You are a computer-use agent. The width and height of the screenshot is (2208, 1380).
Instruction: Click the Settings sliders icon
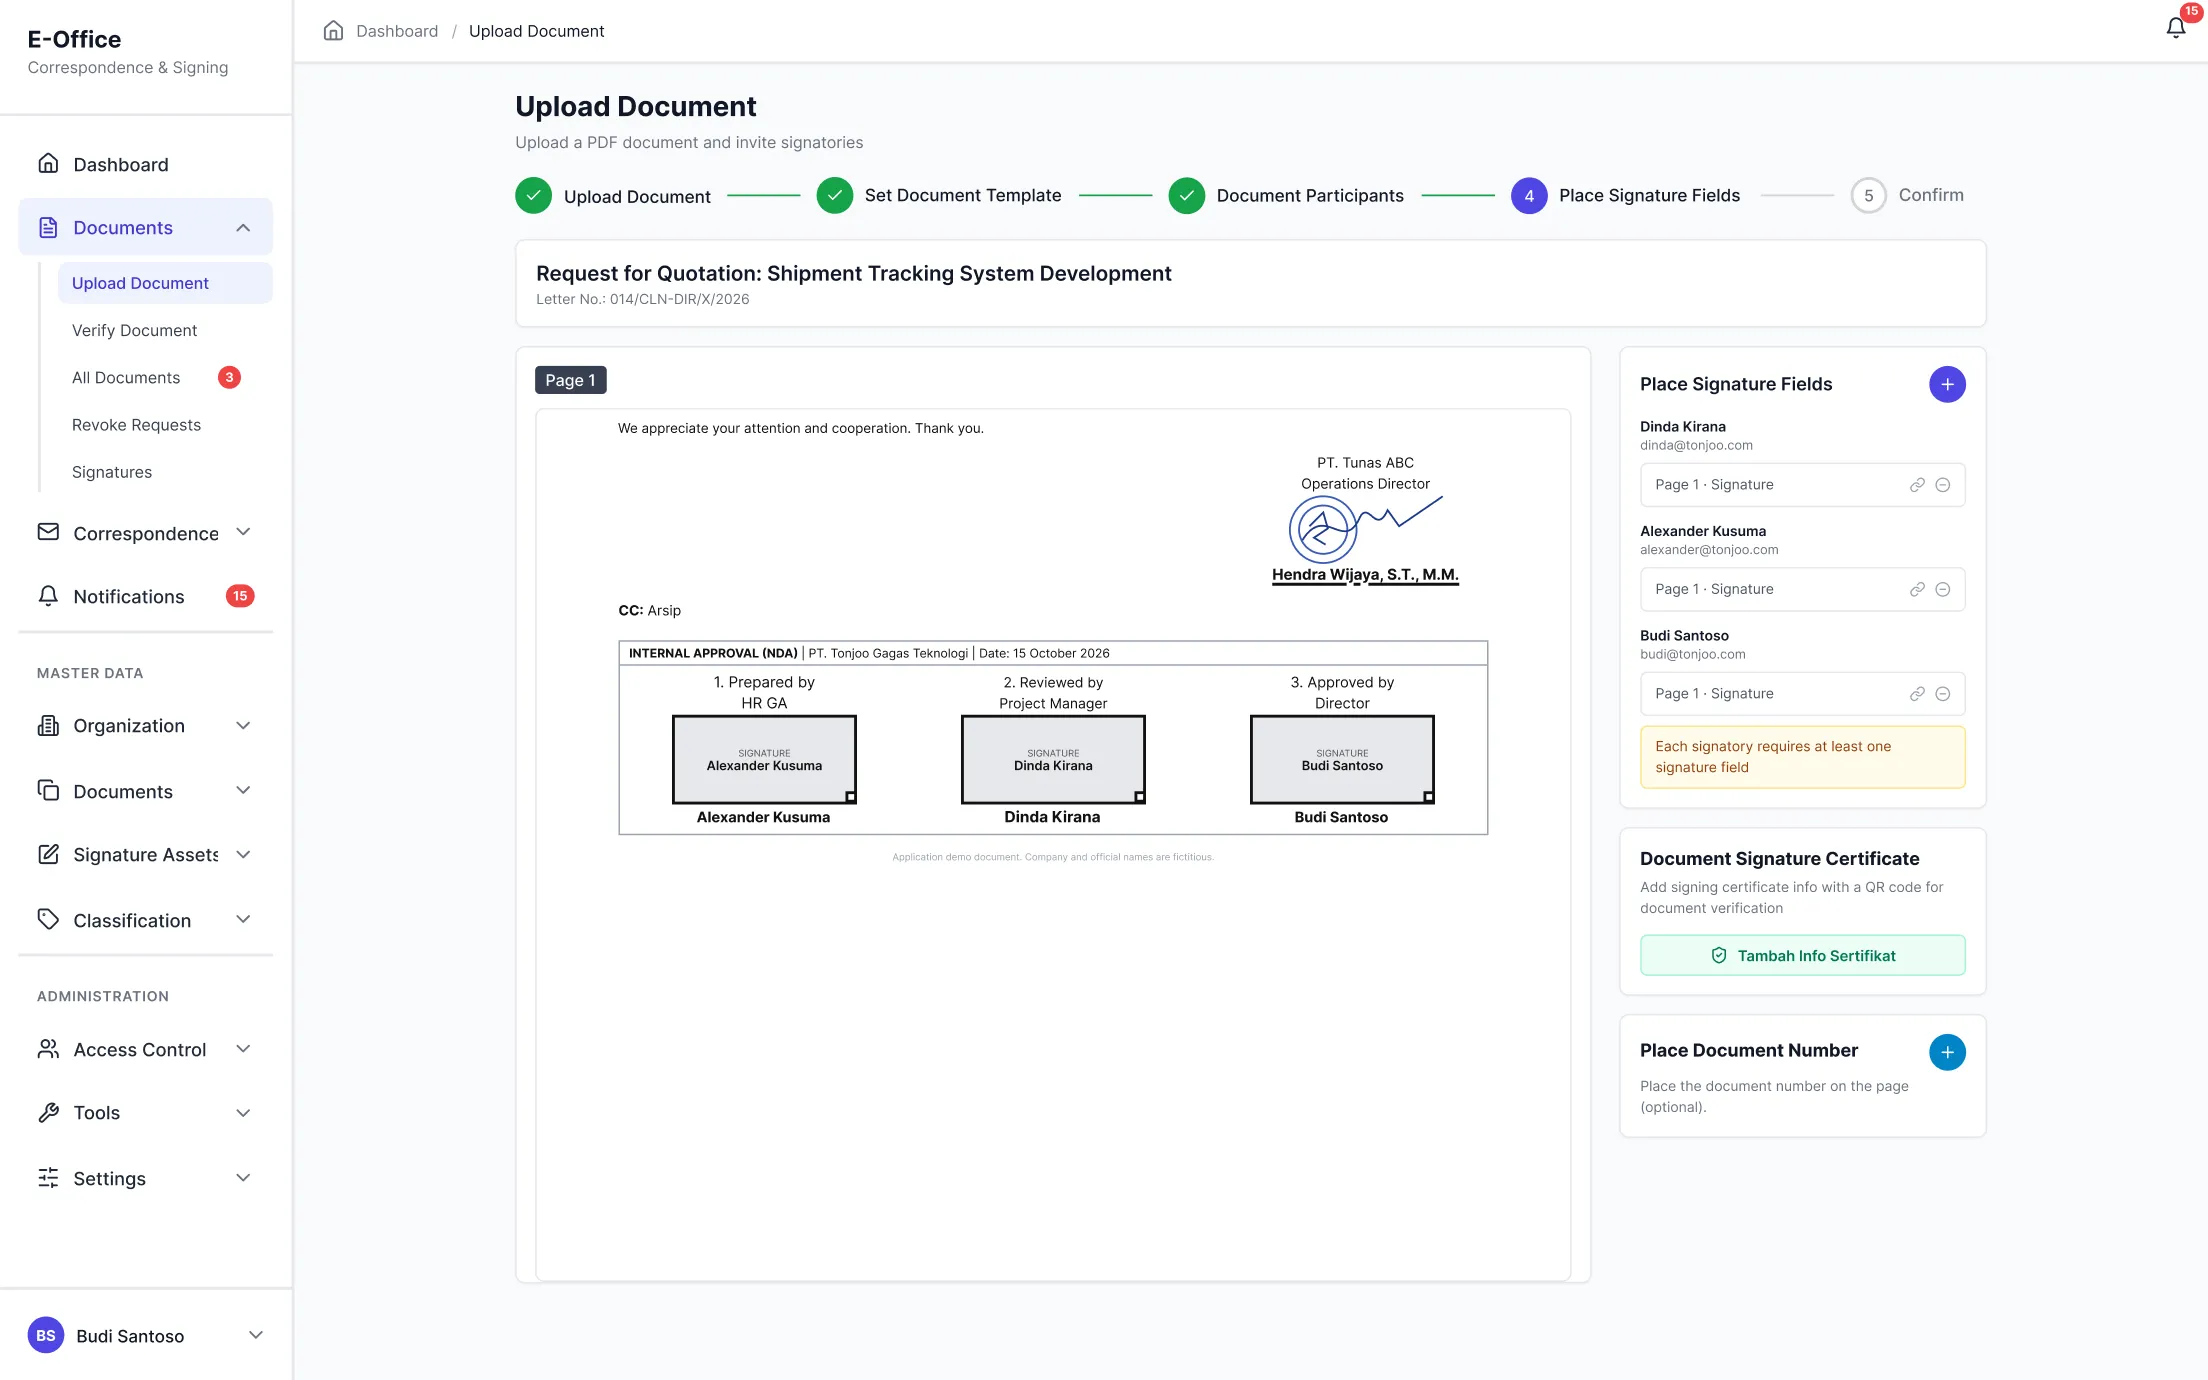click(48, 1178)
